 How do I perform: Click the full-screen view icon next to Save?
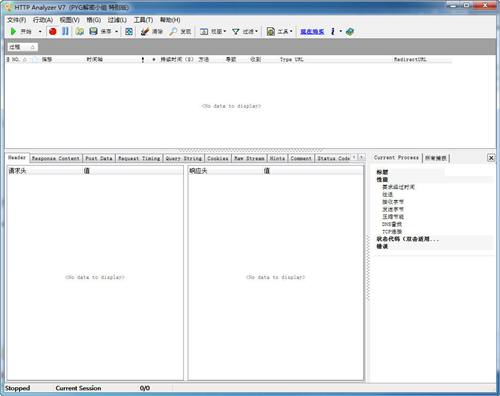tap(129, 31)
